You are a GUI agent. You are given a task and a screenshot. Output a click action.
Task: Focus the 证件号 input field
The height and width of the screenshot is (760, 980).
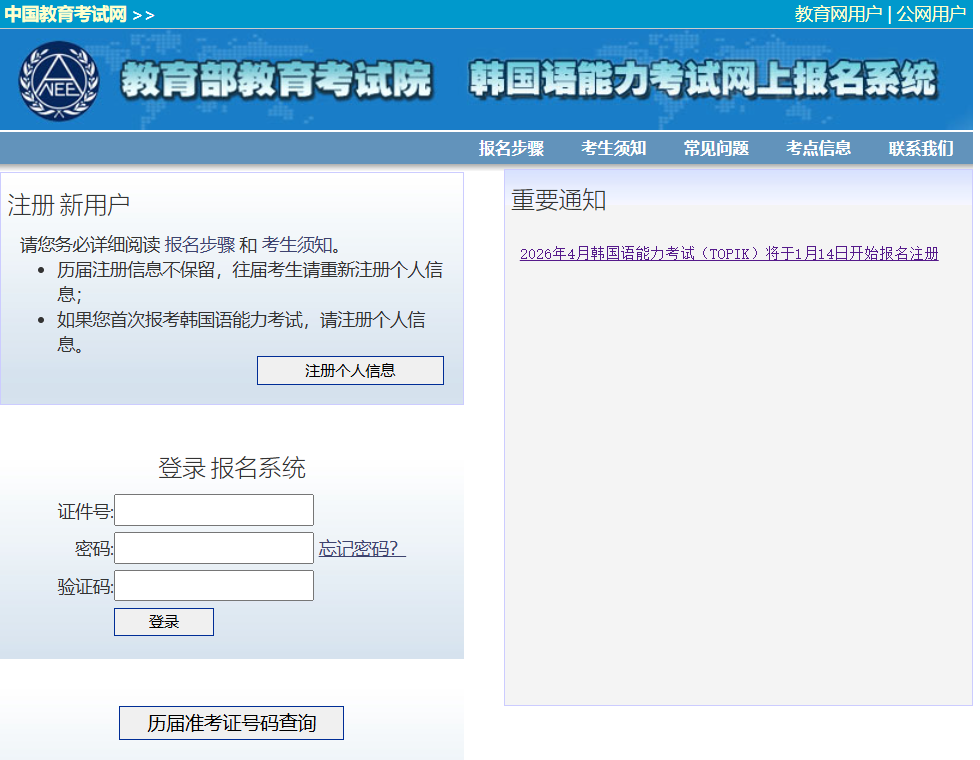tap(214, 510)
